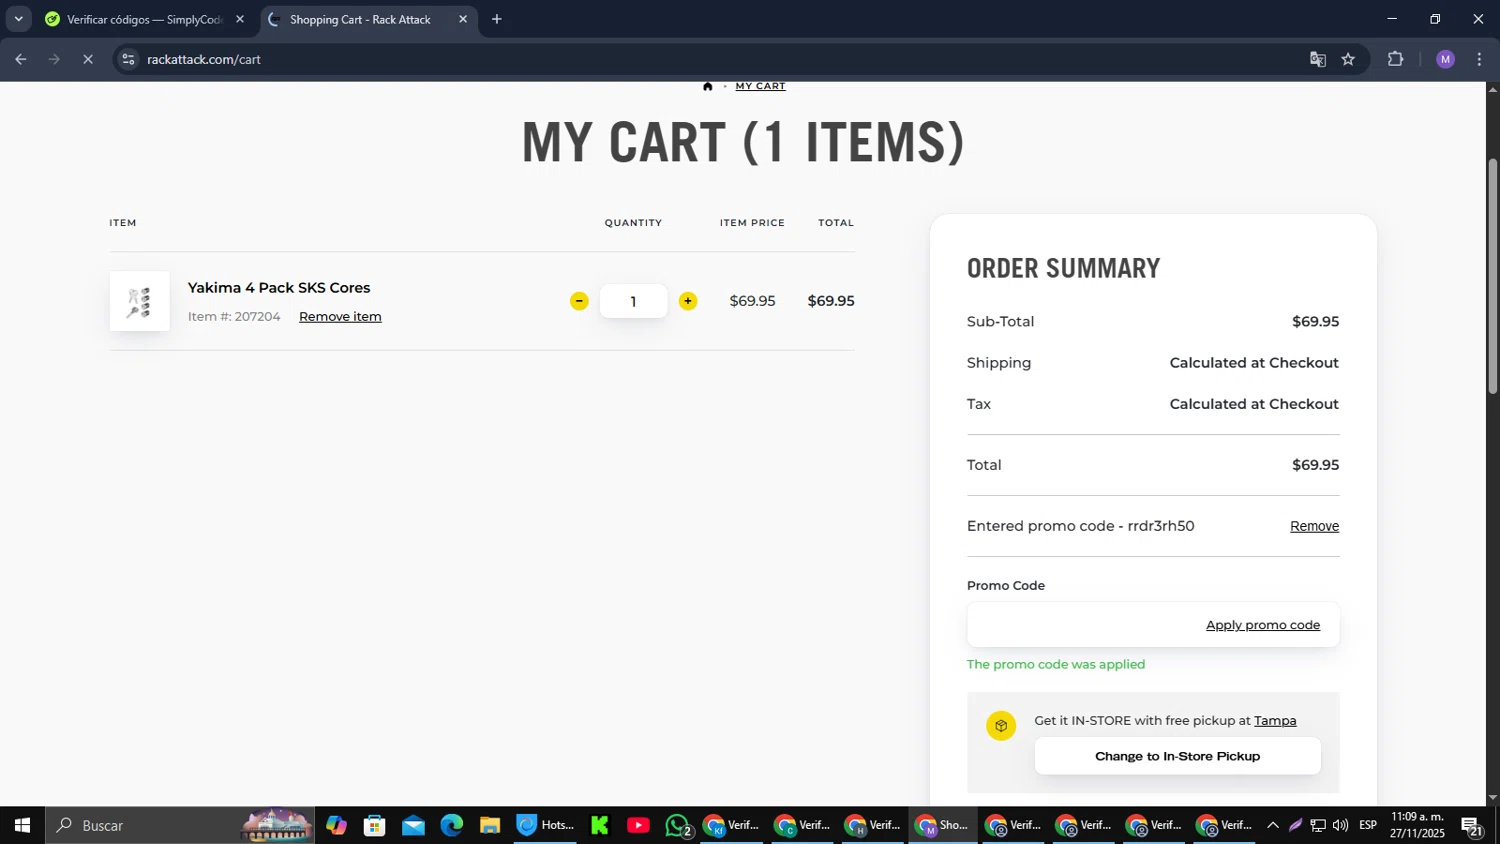
Task: Go to home via breadcrumb house icon
Action: pos(708,86)
